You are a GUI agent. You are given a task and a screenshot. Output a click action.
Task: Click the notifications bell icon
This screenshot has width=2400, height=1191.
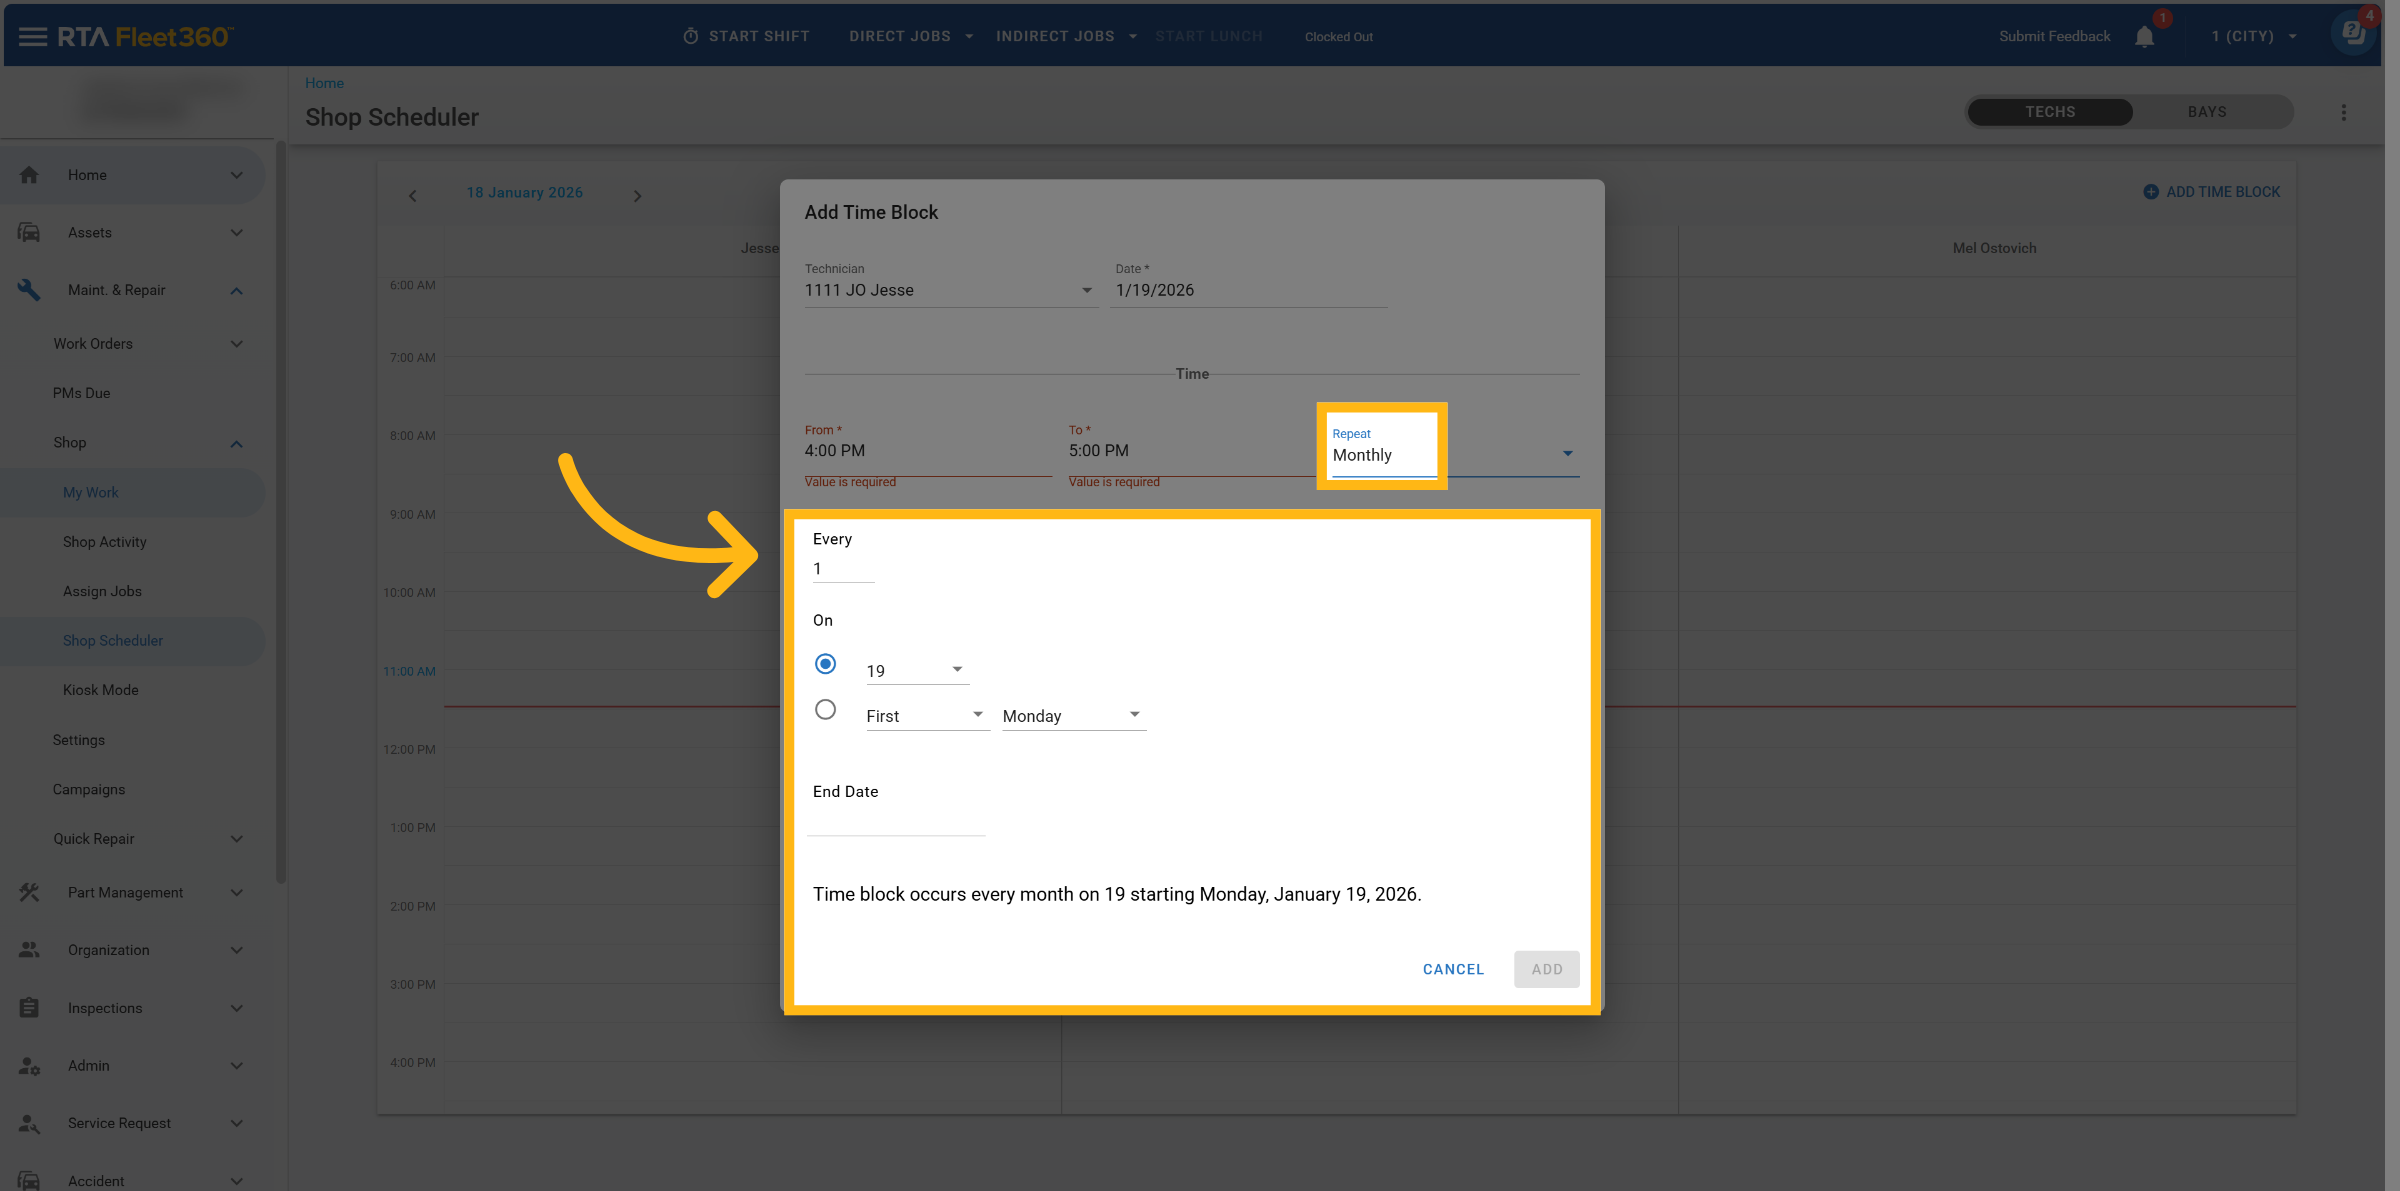coord(2144,37)
